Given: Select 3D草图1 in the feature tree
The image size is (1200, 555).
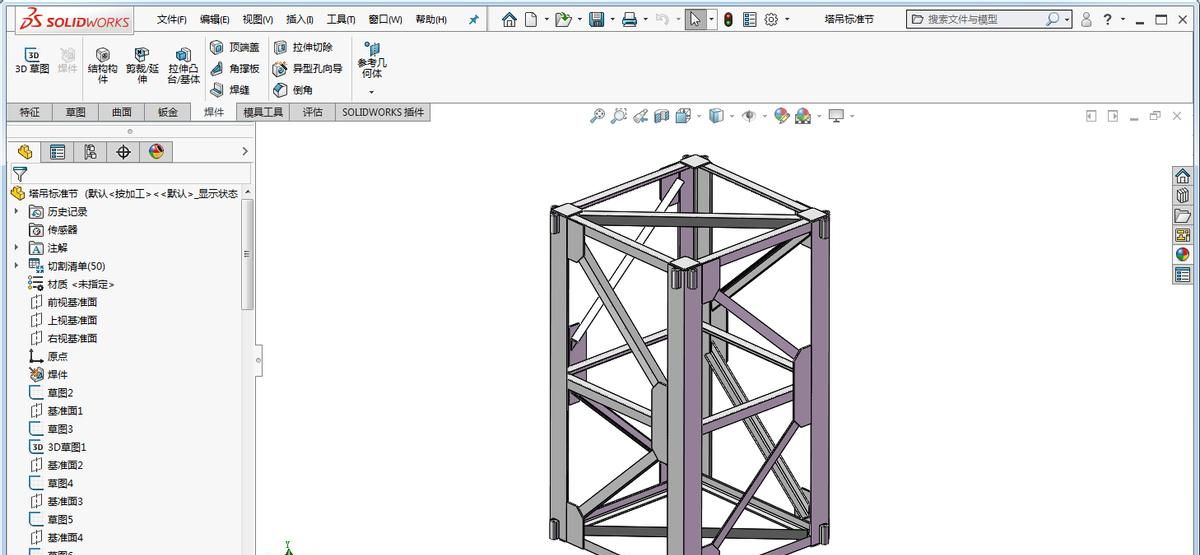Looking at the screenshot, I should click(58, 447).
